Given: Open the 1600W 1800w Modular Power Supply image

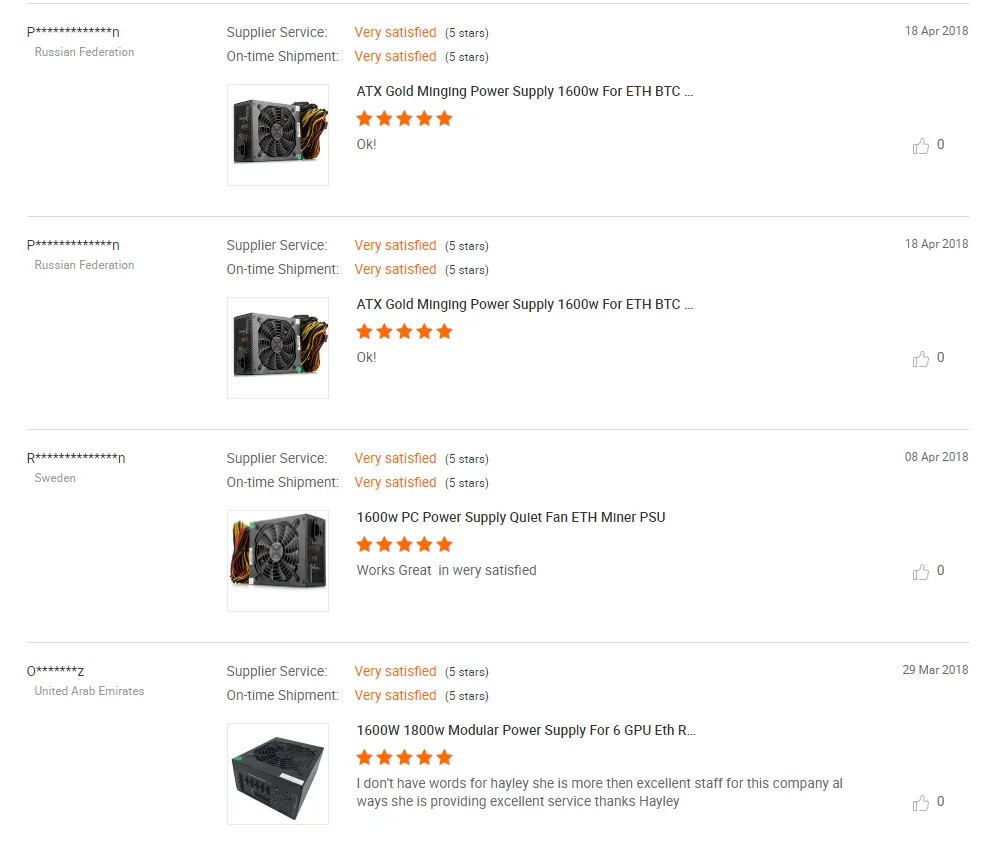Looking at the screenshot, I should point(278,774).
